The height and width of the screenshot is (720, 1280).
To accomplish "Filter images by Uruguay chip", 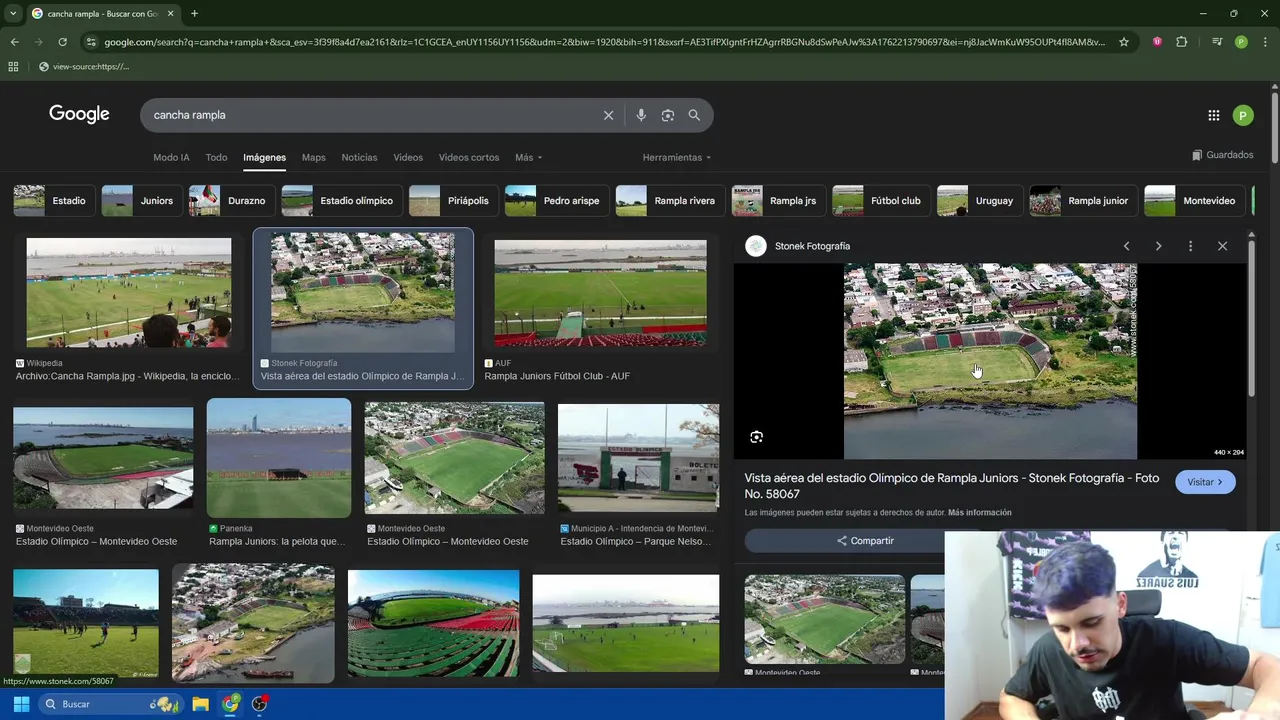I will [980, 201].
